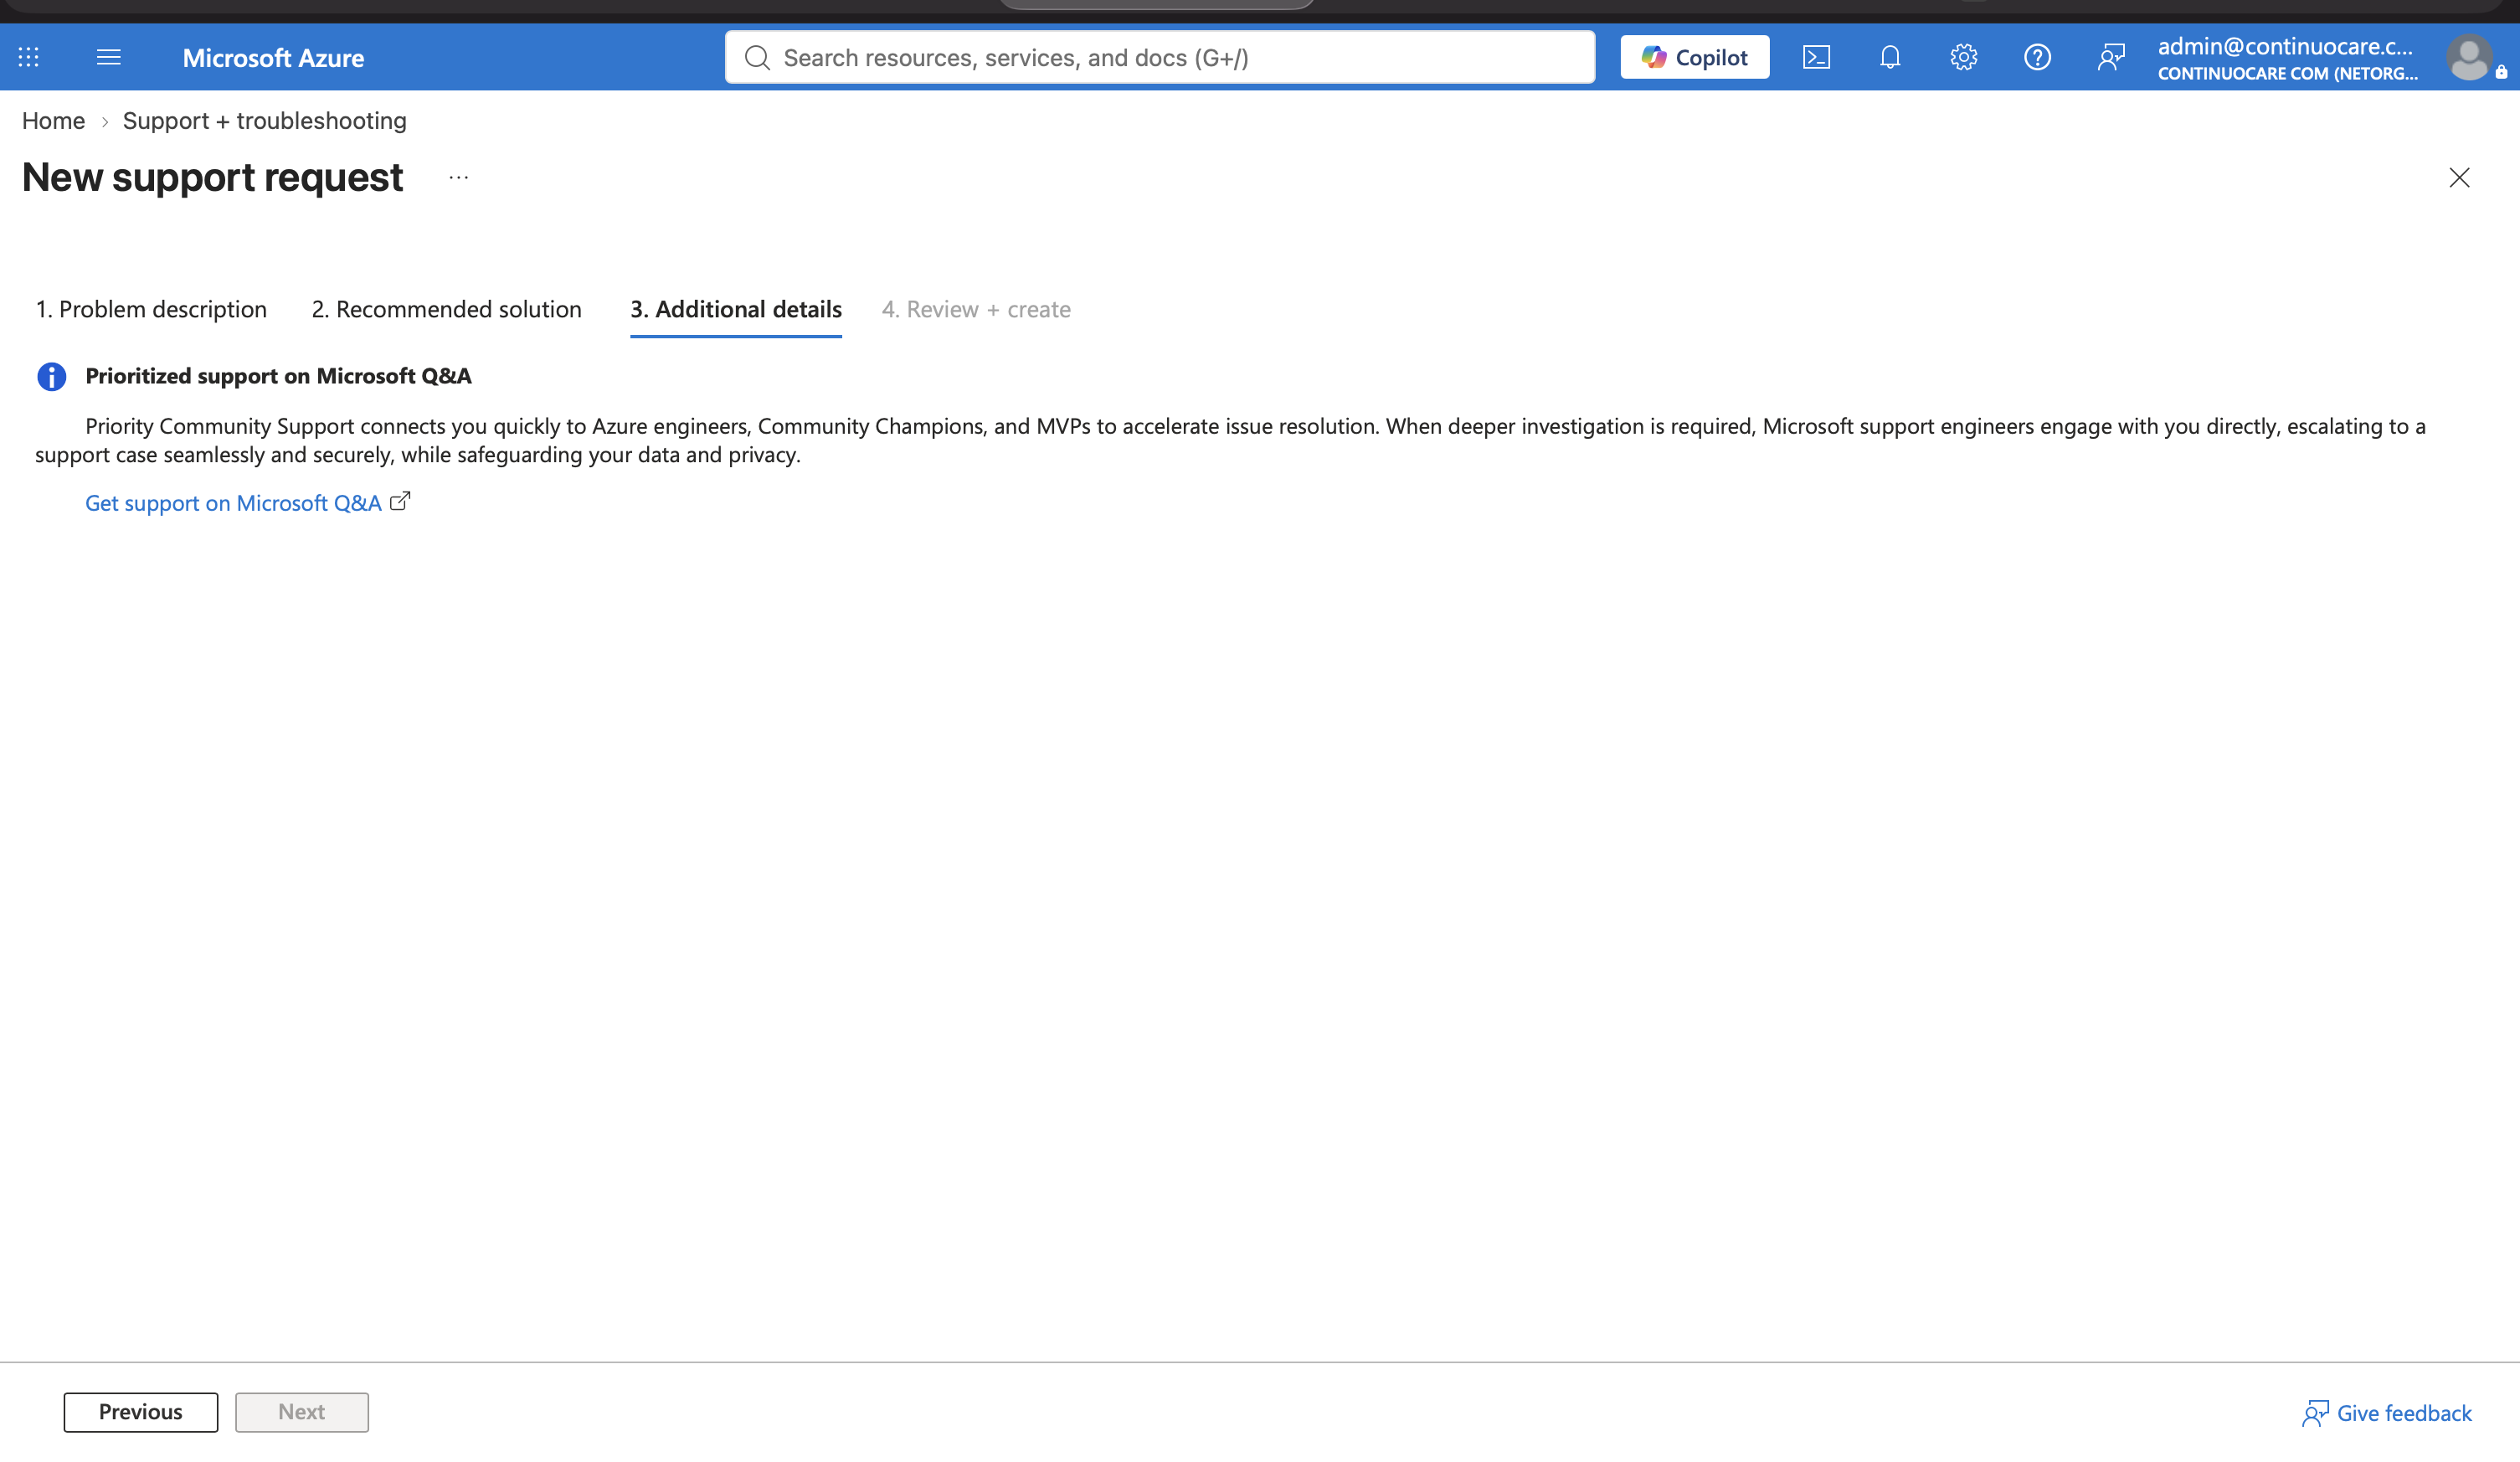
Task: Go to Microsoft Azure home logo text
Action: 273,58
